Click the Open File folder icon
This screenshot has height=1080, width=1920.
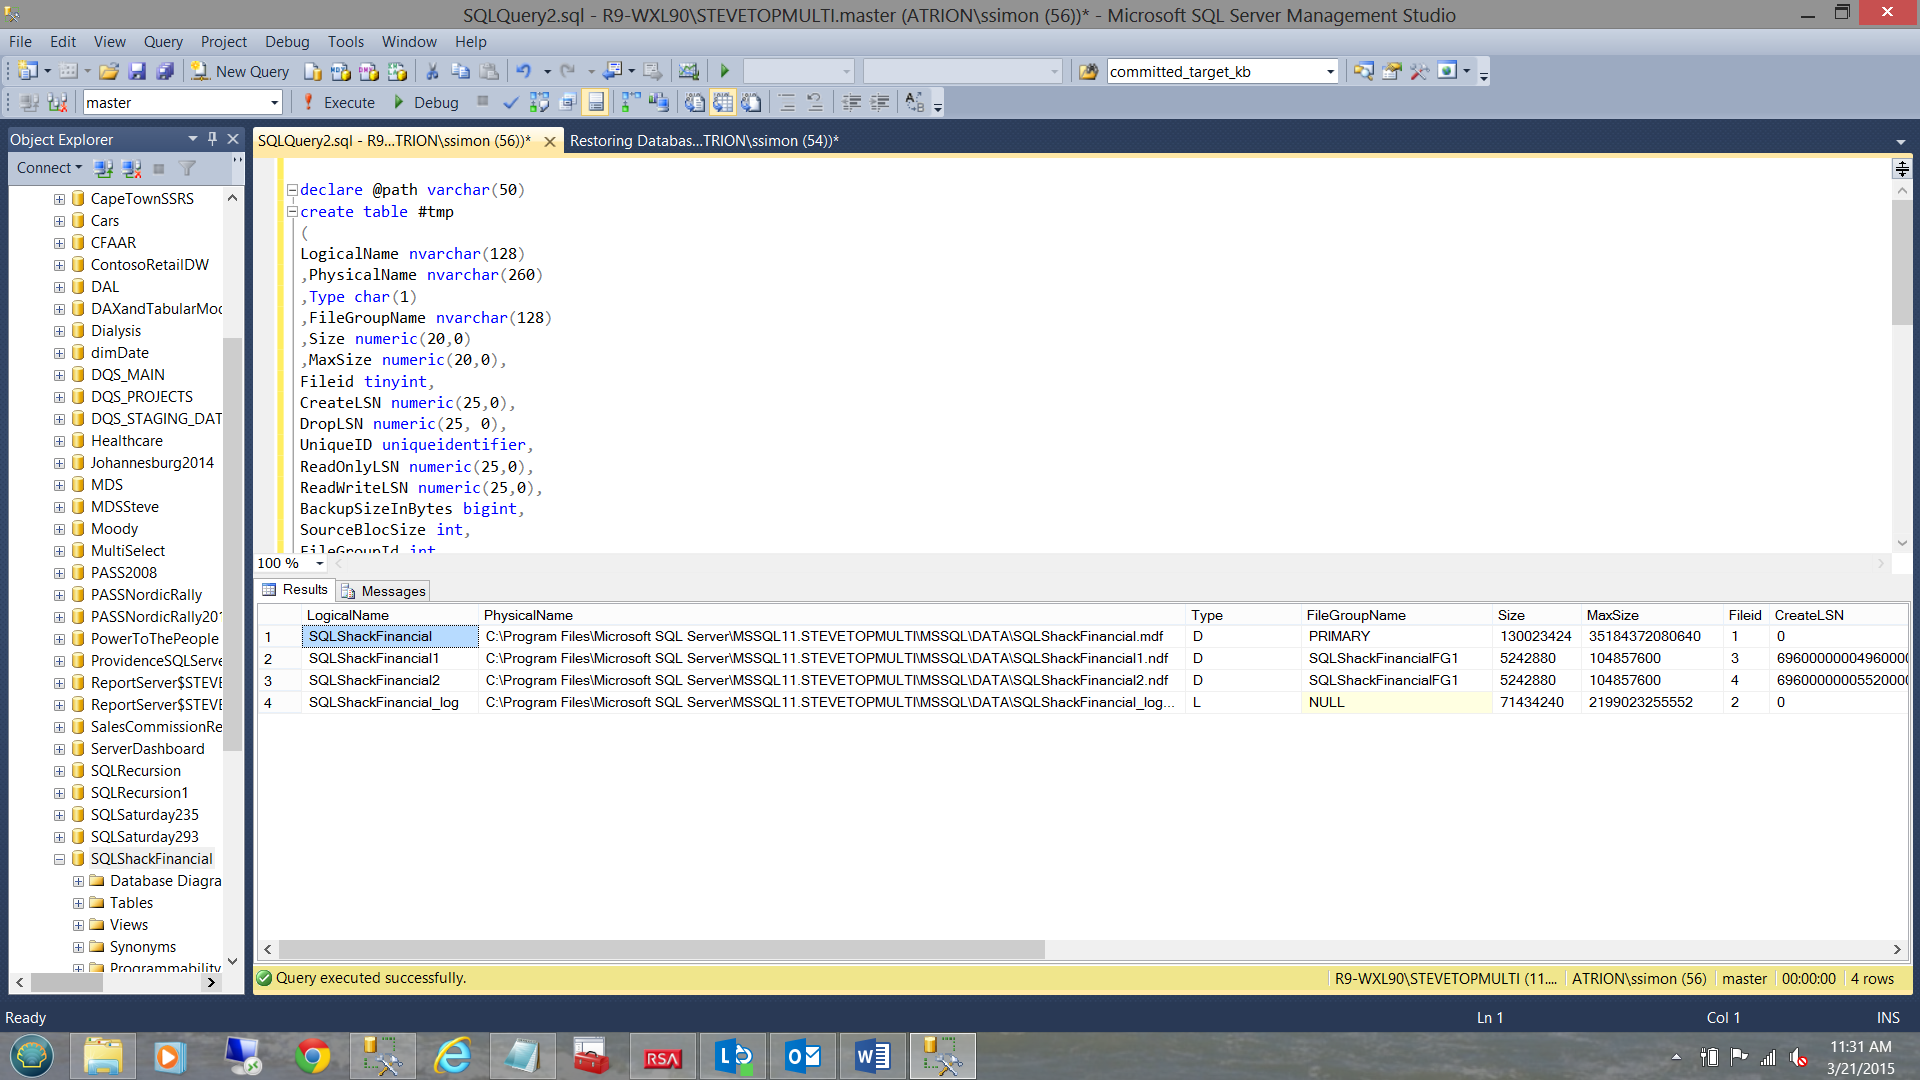coord(109,71)
